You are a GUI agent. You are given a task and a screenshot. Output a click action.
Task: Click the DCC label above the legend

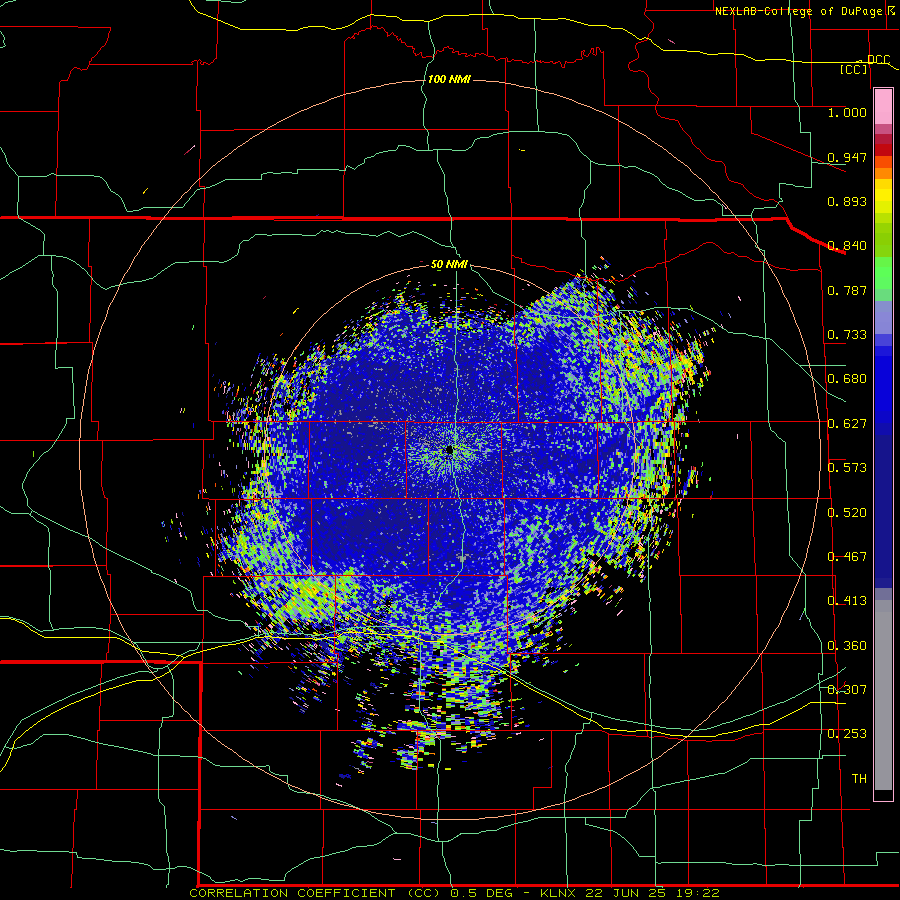[x=878, y=60]
